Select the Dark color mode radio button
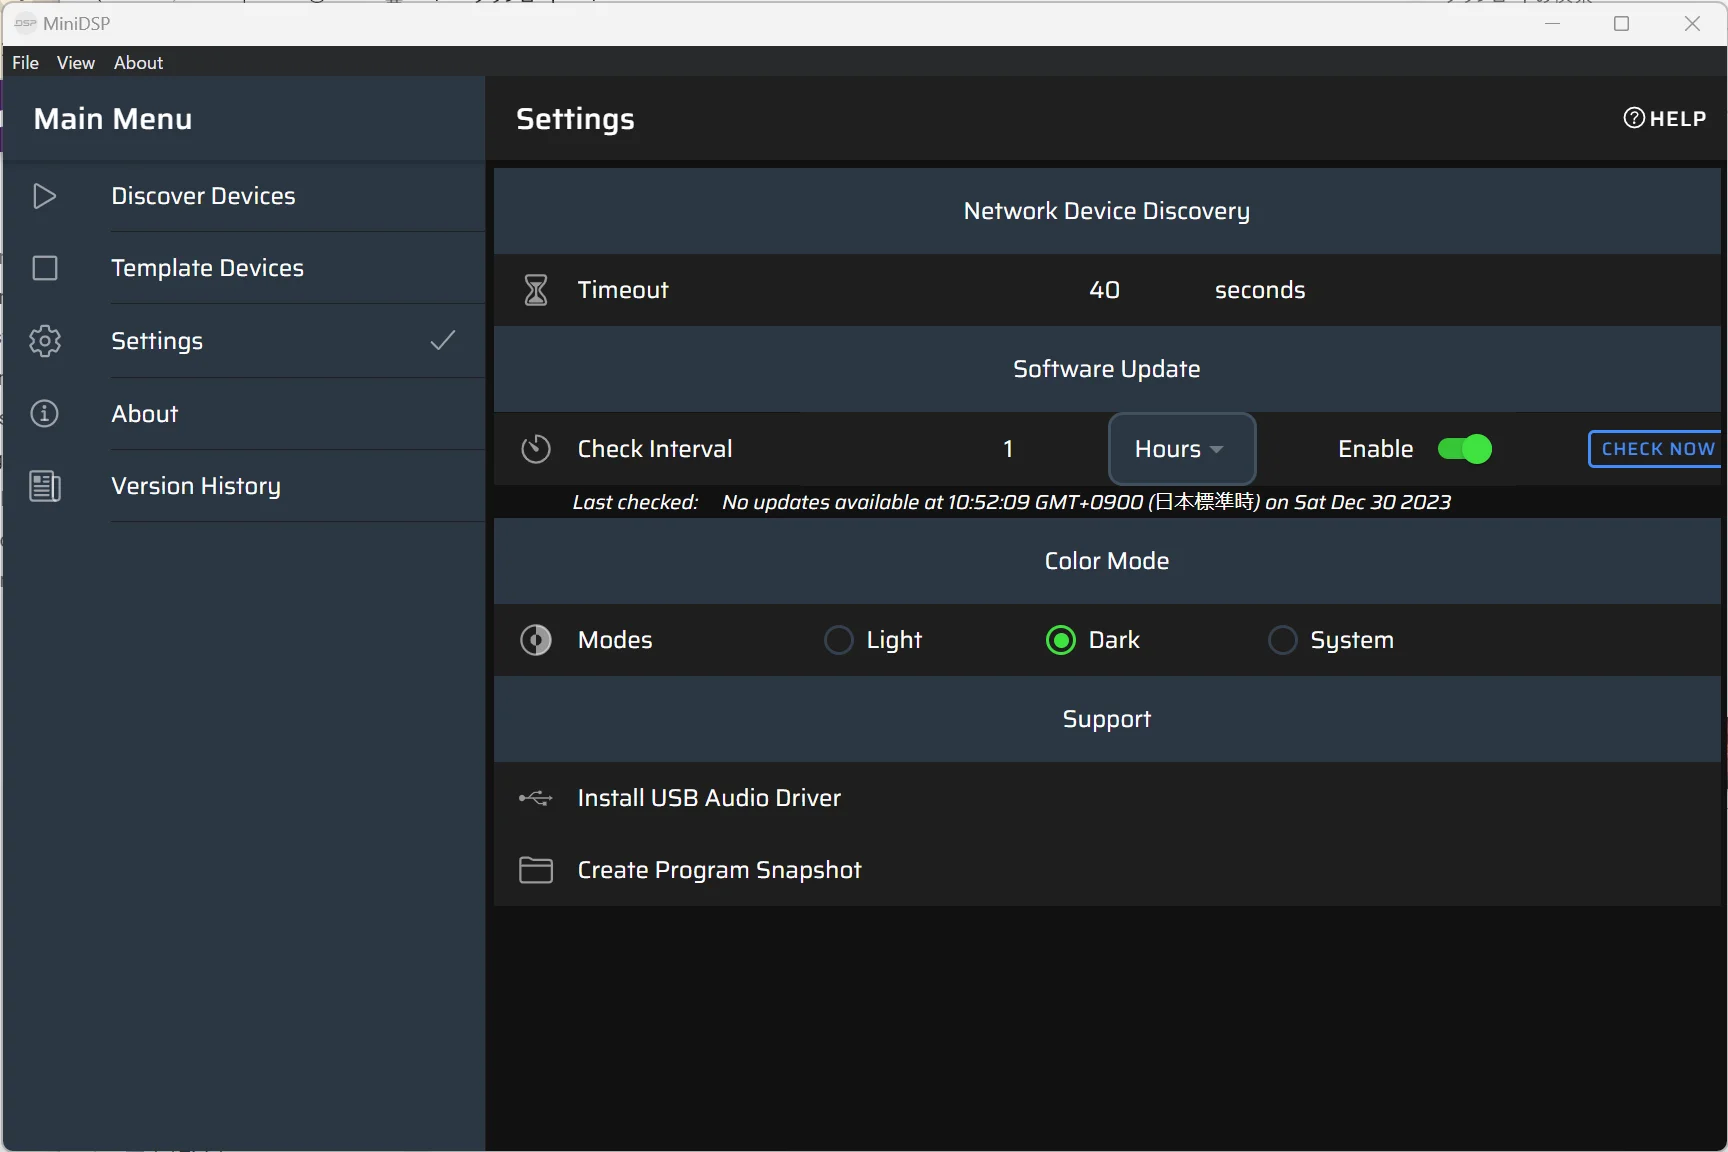The image size is (1728, 1152). point(1060,640)
